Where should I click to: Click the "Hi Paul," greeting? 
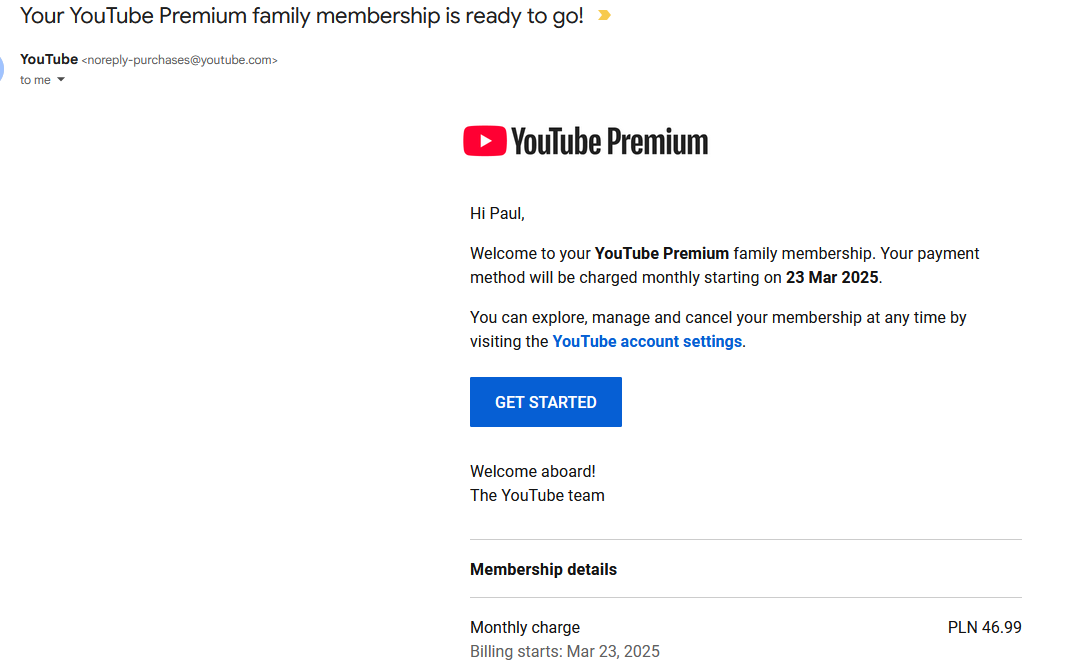point(497,213)
